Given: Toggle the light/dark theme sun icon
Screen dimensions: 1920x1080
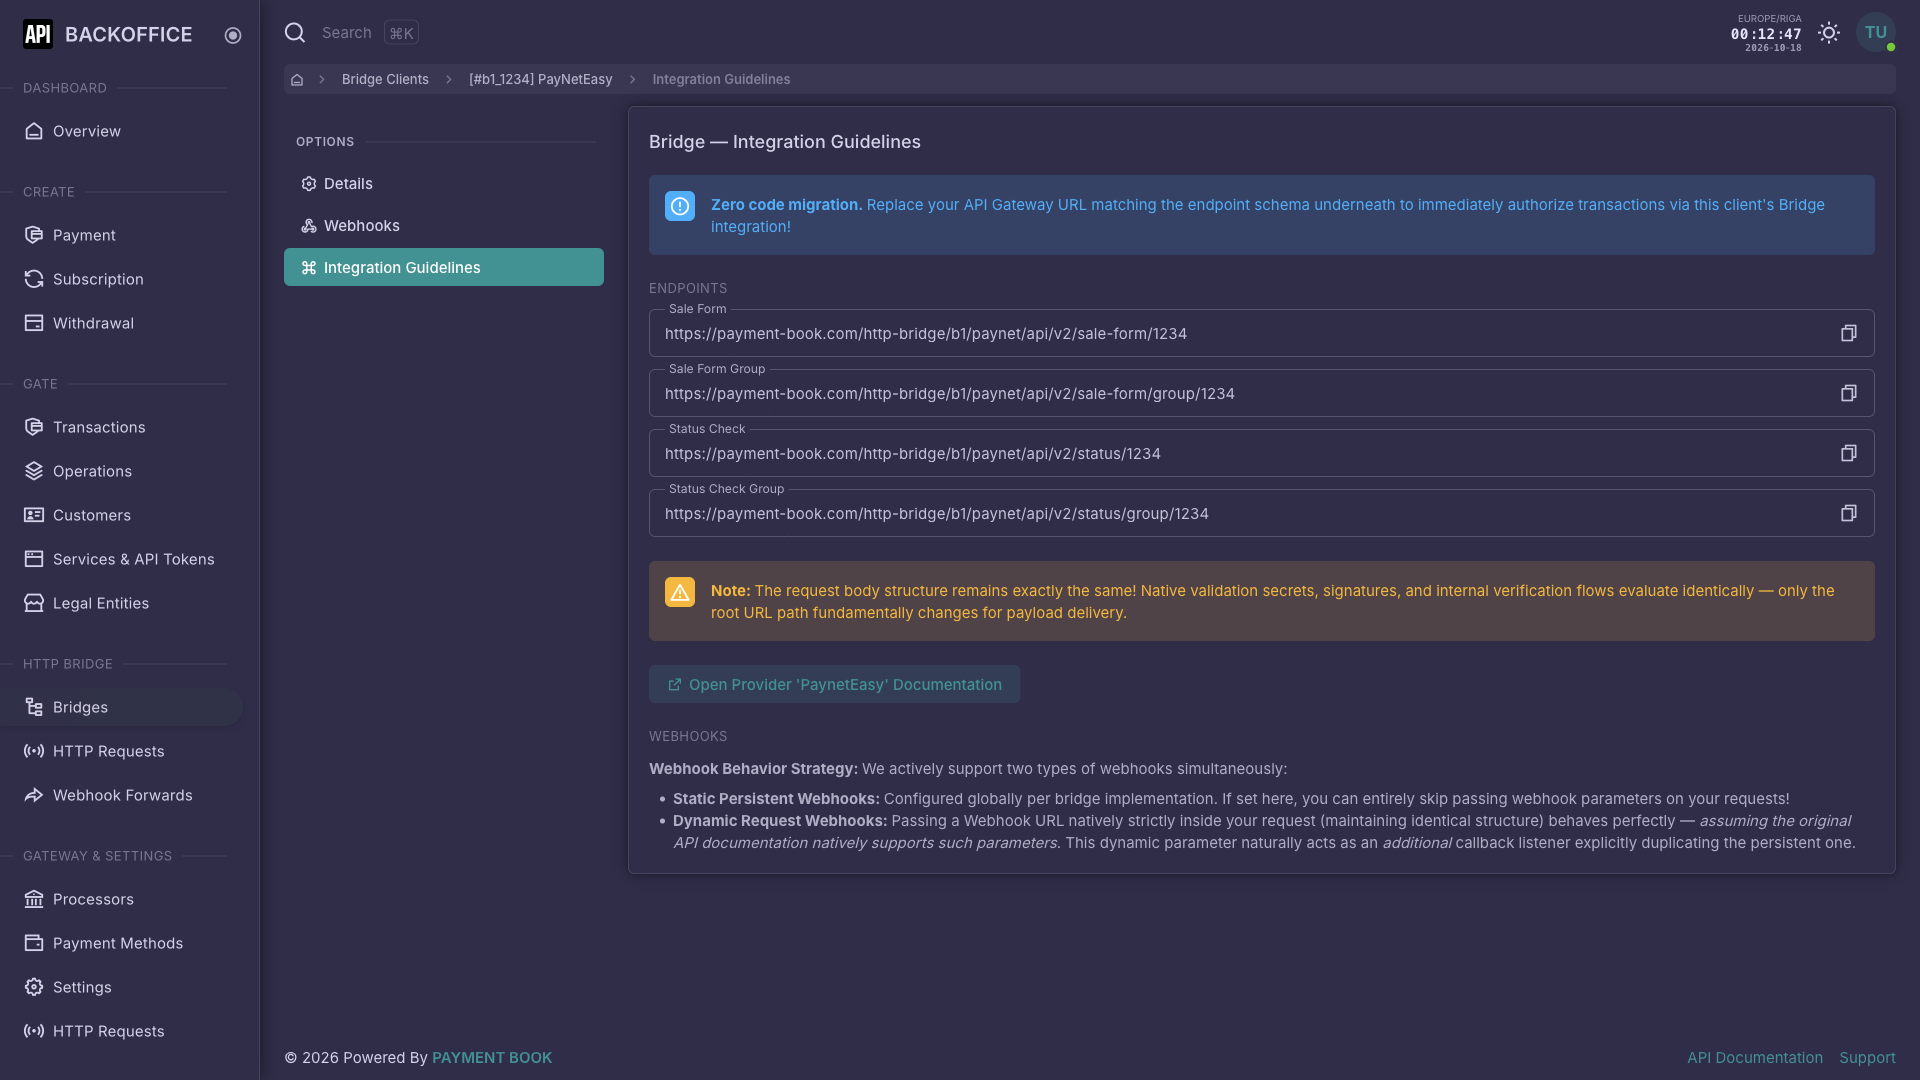Looking at the screenshot, I should pyautogui.click(x=1829, y=33).
